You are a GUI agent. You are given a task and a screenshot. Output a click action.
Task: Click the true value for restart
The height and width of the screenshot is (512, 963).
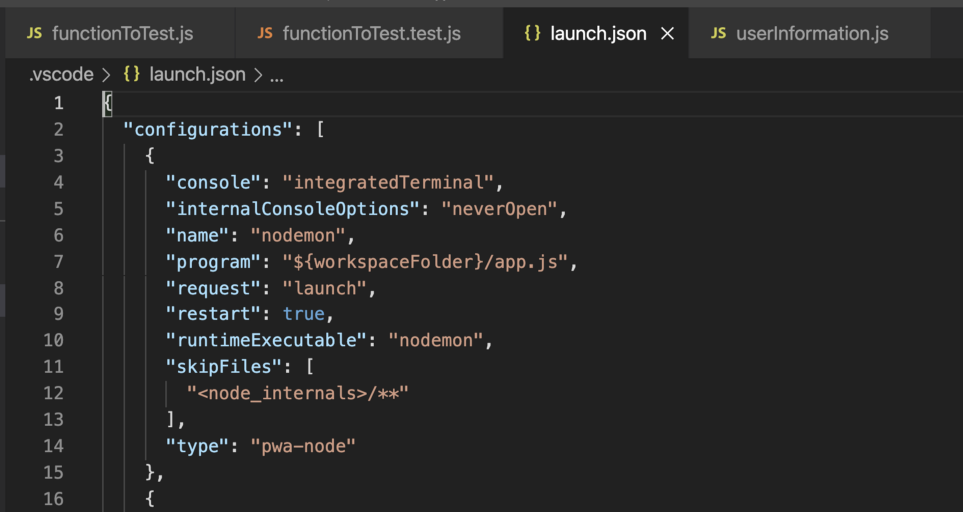point(304,314)
